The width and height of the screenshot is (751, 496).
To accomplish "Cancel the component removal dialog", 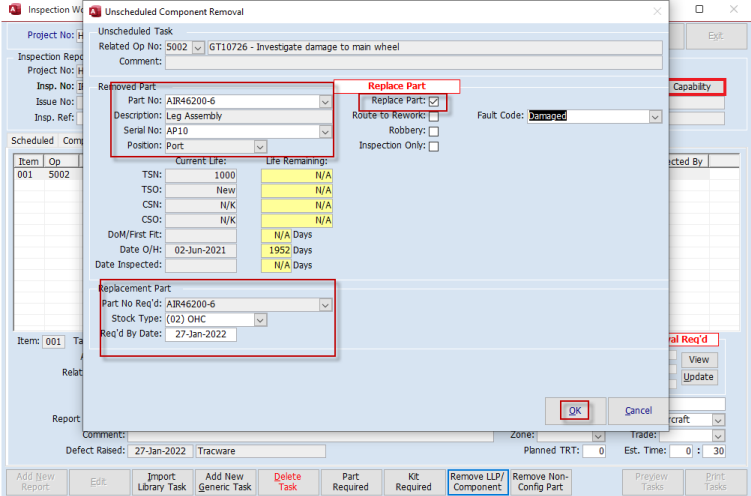I will (637, 410).
